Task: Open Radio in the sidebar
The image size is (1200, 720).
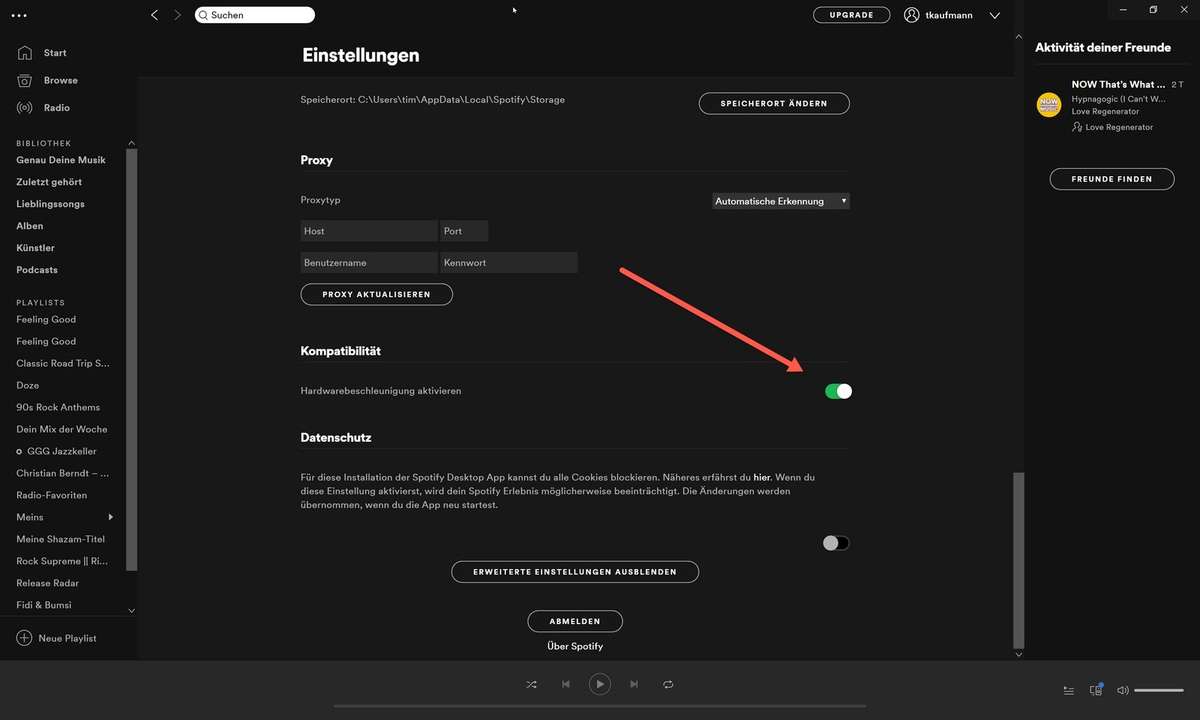Action: tap(57, 107)
